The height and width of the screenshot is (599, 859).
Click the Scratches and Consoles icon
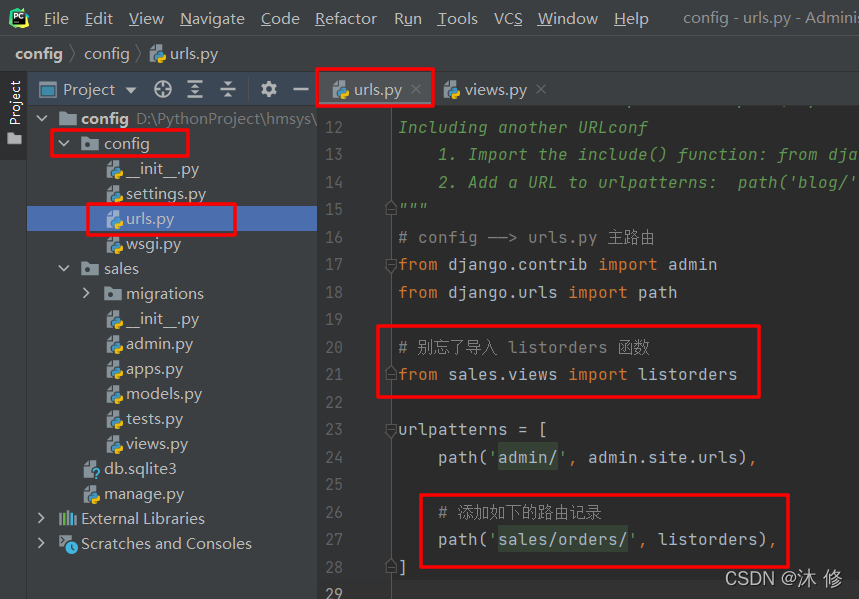[x=68, y=544]
